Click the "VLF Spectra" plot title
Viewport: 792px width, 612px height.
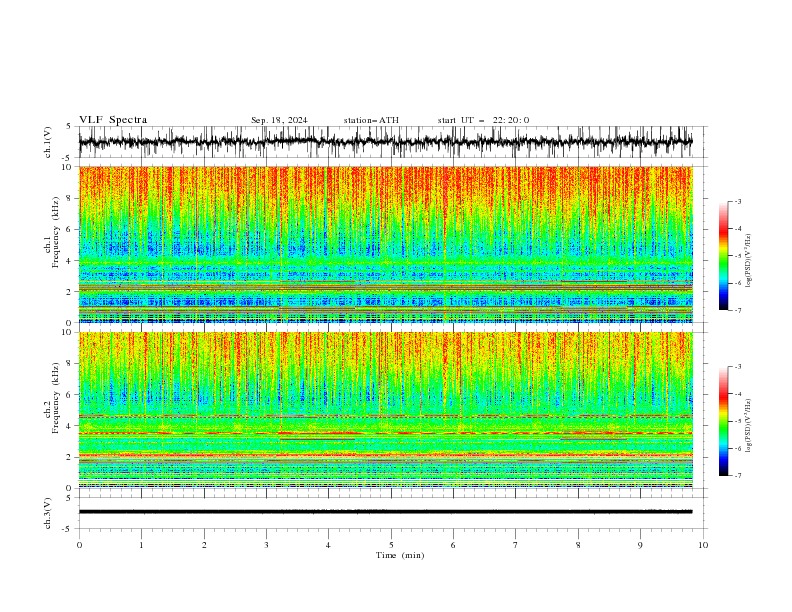pos(113,120)
